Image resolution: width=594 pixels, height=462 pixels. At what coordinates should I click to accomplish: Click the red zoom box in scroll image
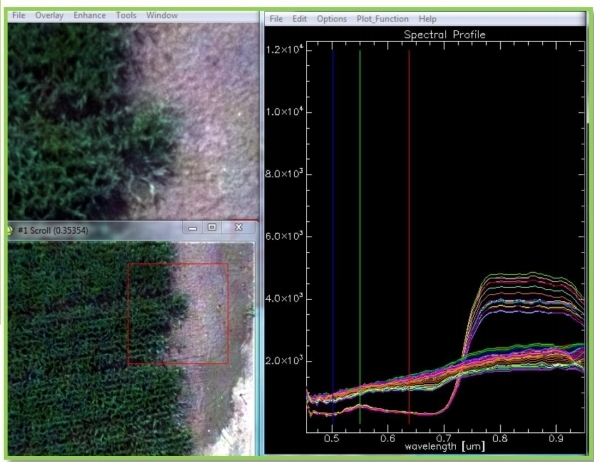click(x=178, y=314)
